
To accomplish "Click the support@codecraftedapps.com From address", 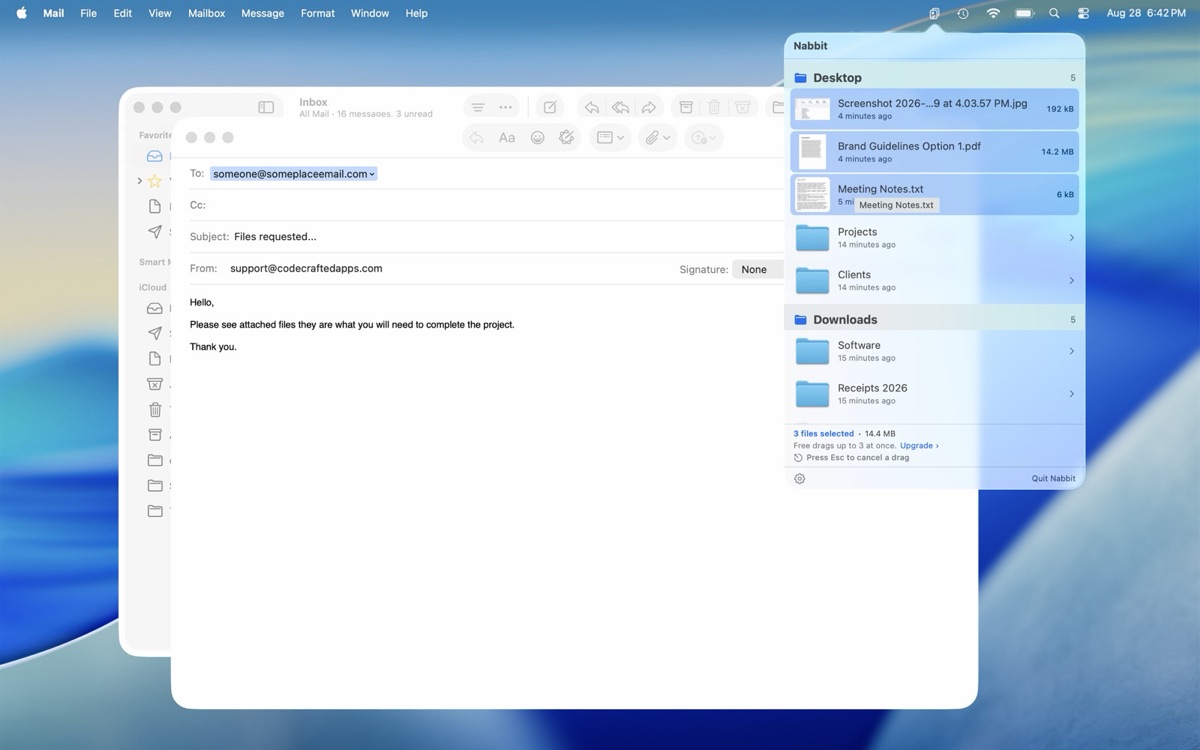I will point(306,269).
